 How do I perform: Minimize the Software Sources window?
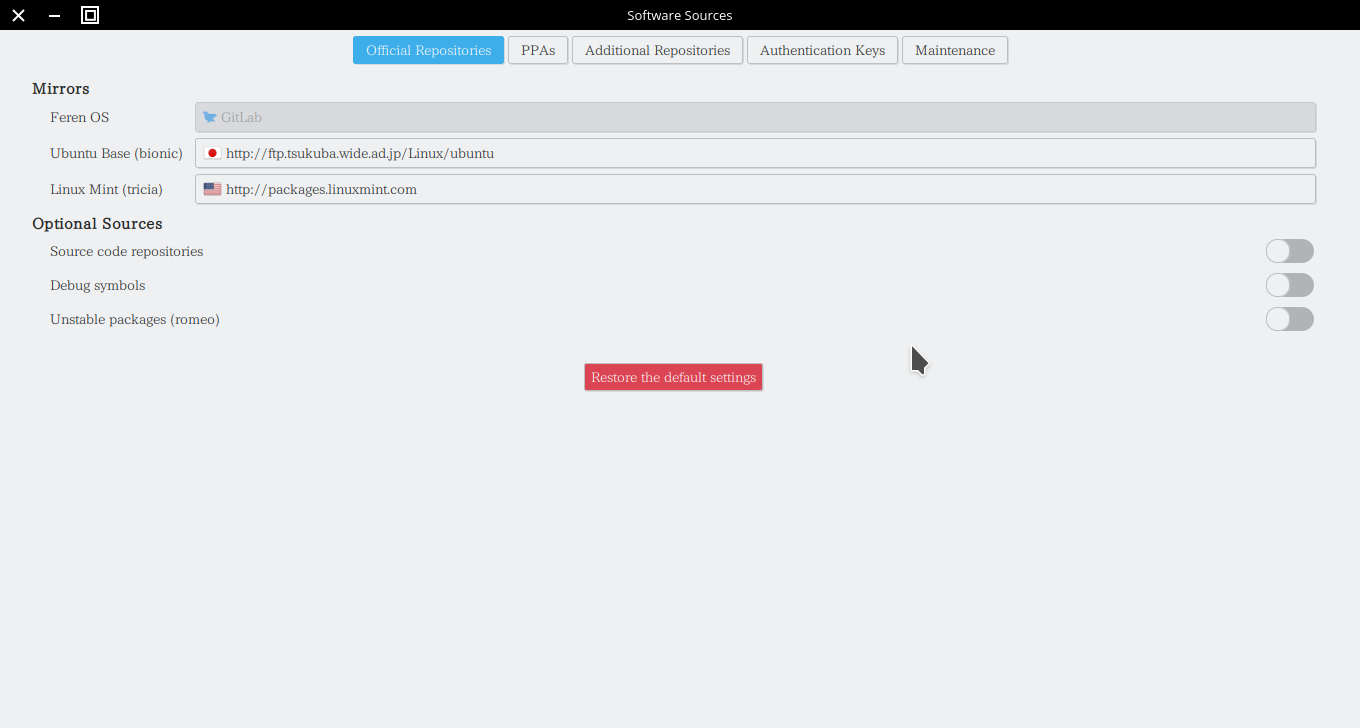pos(54,15)
